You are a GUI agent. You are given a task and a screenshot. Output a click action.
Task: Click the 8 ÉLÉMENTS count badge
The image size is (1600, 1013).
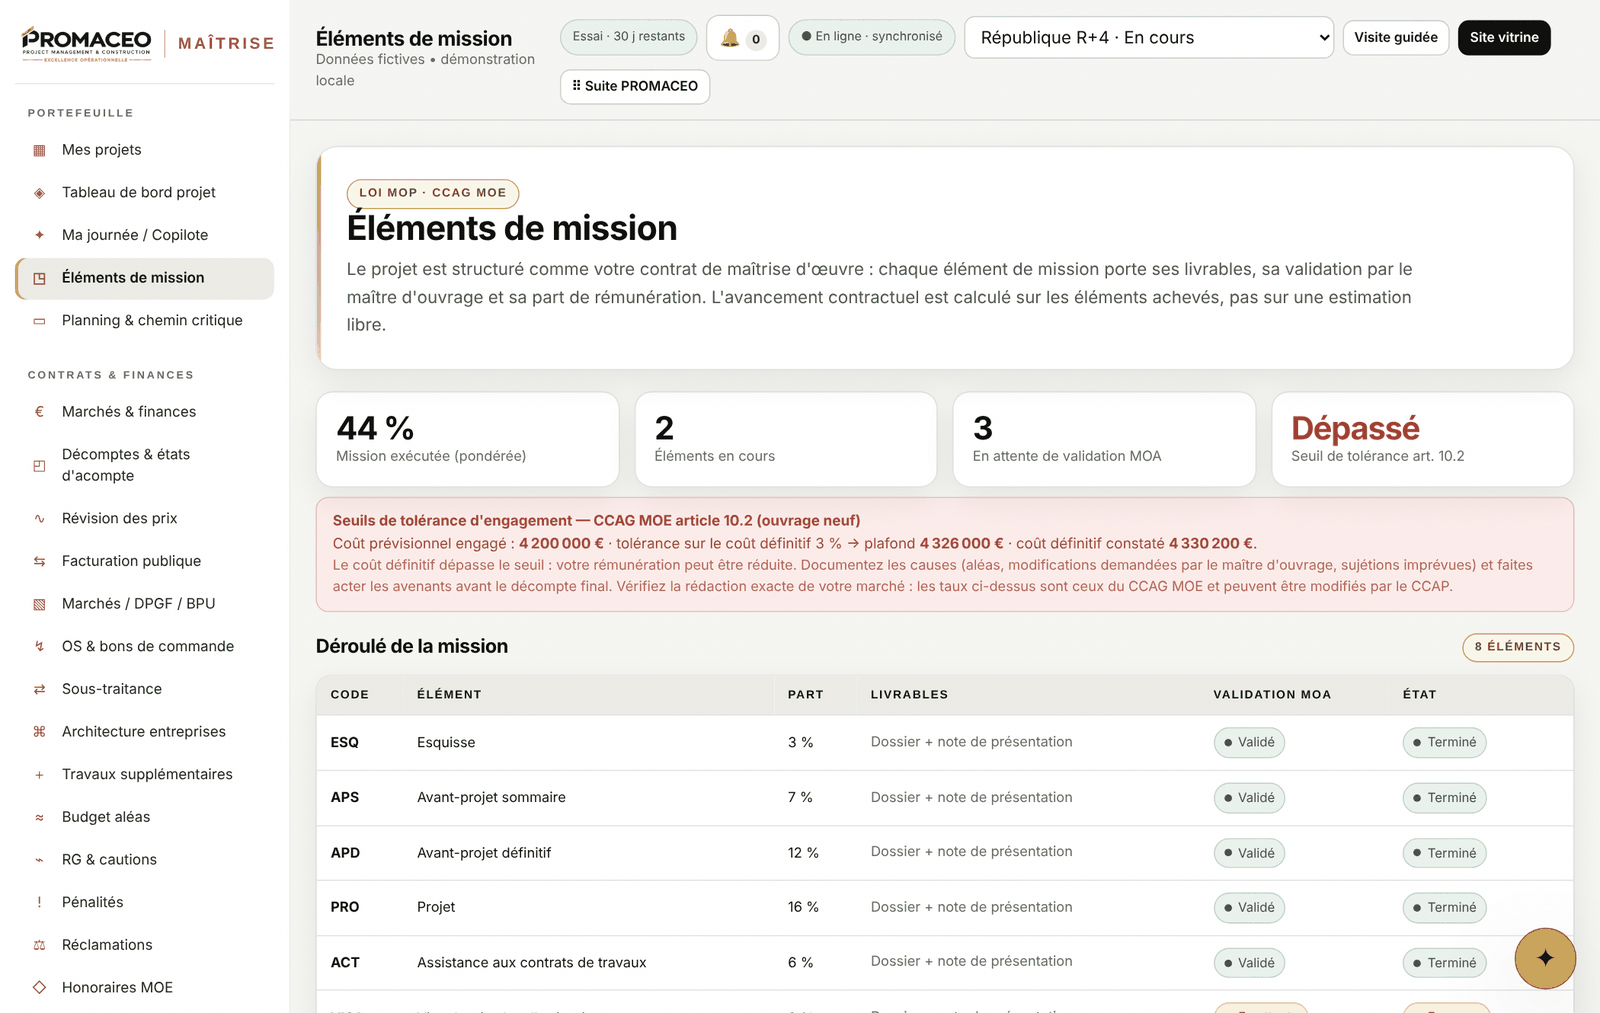[1518, 647]
